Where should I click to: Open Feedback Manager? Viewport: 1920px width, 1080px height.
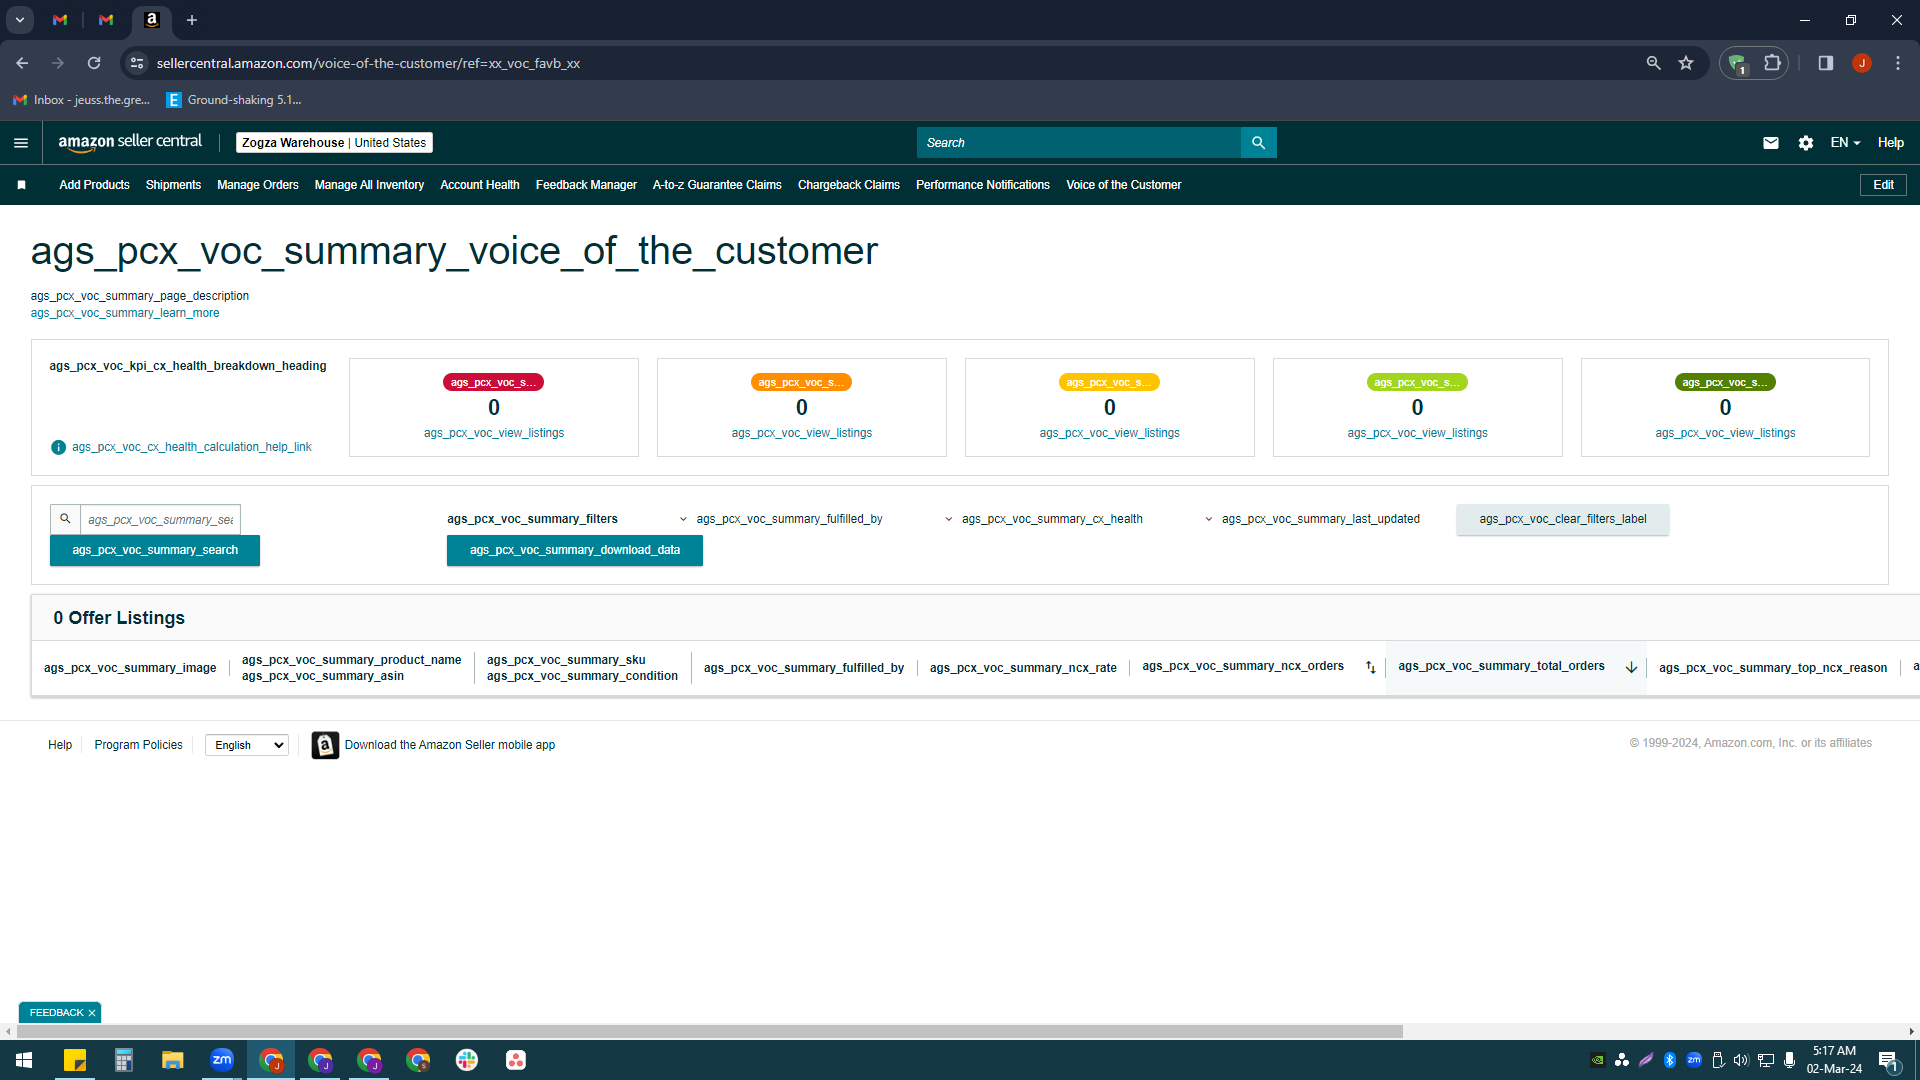pos(586,185)
